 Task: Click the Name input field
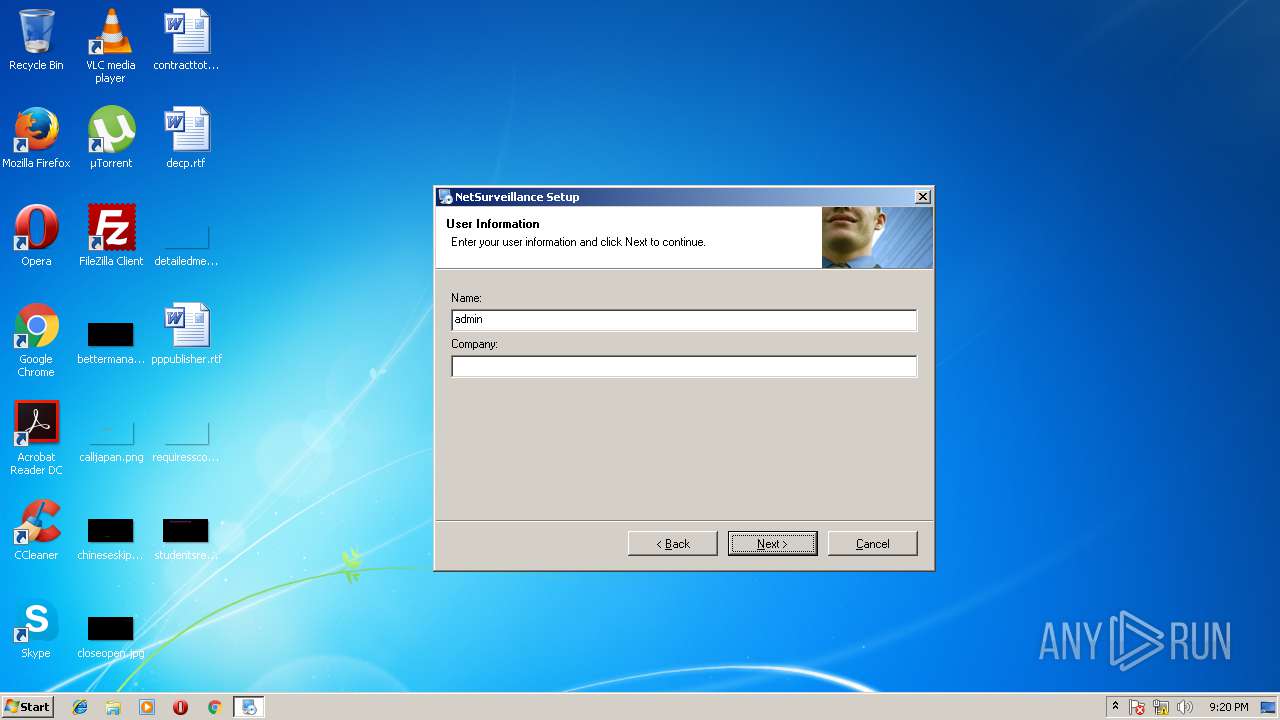point(684,320)
